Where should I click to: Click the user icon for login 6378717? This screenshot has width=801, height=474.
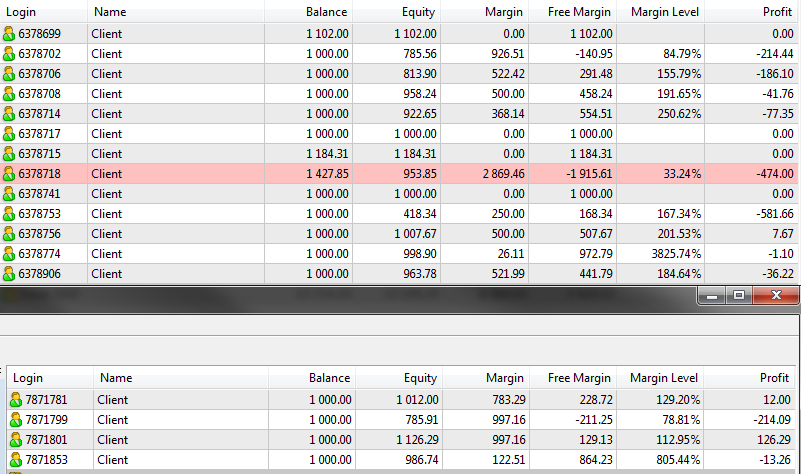(x=9, y=134)
